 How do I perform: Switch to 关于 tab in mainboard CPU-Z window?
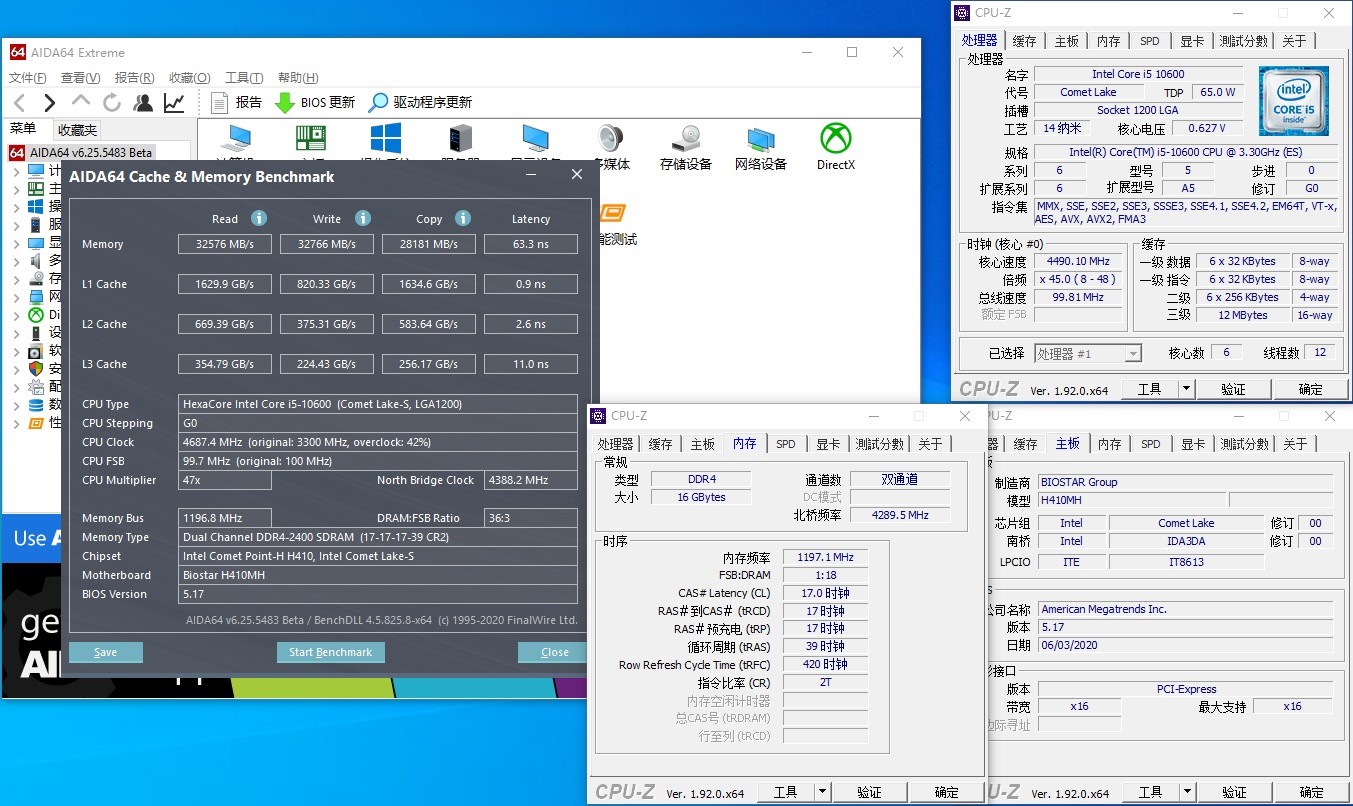(1295, 444)
